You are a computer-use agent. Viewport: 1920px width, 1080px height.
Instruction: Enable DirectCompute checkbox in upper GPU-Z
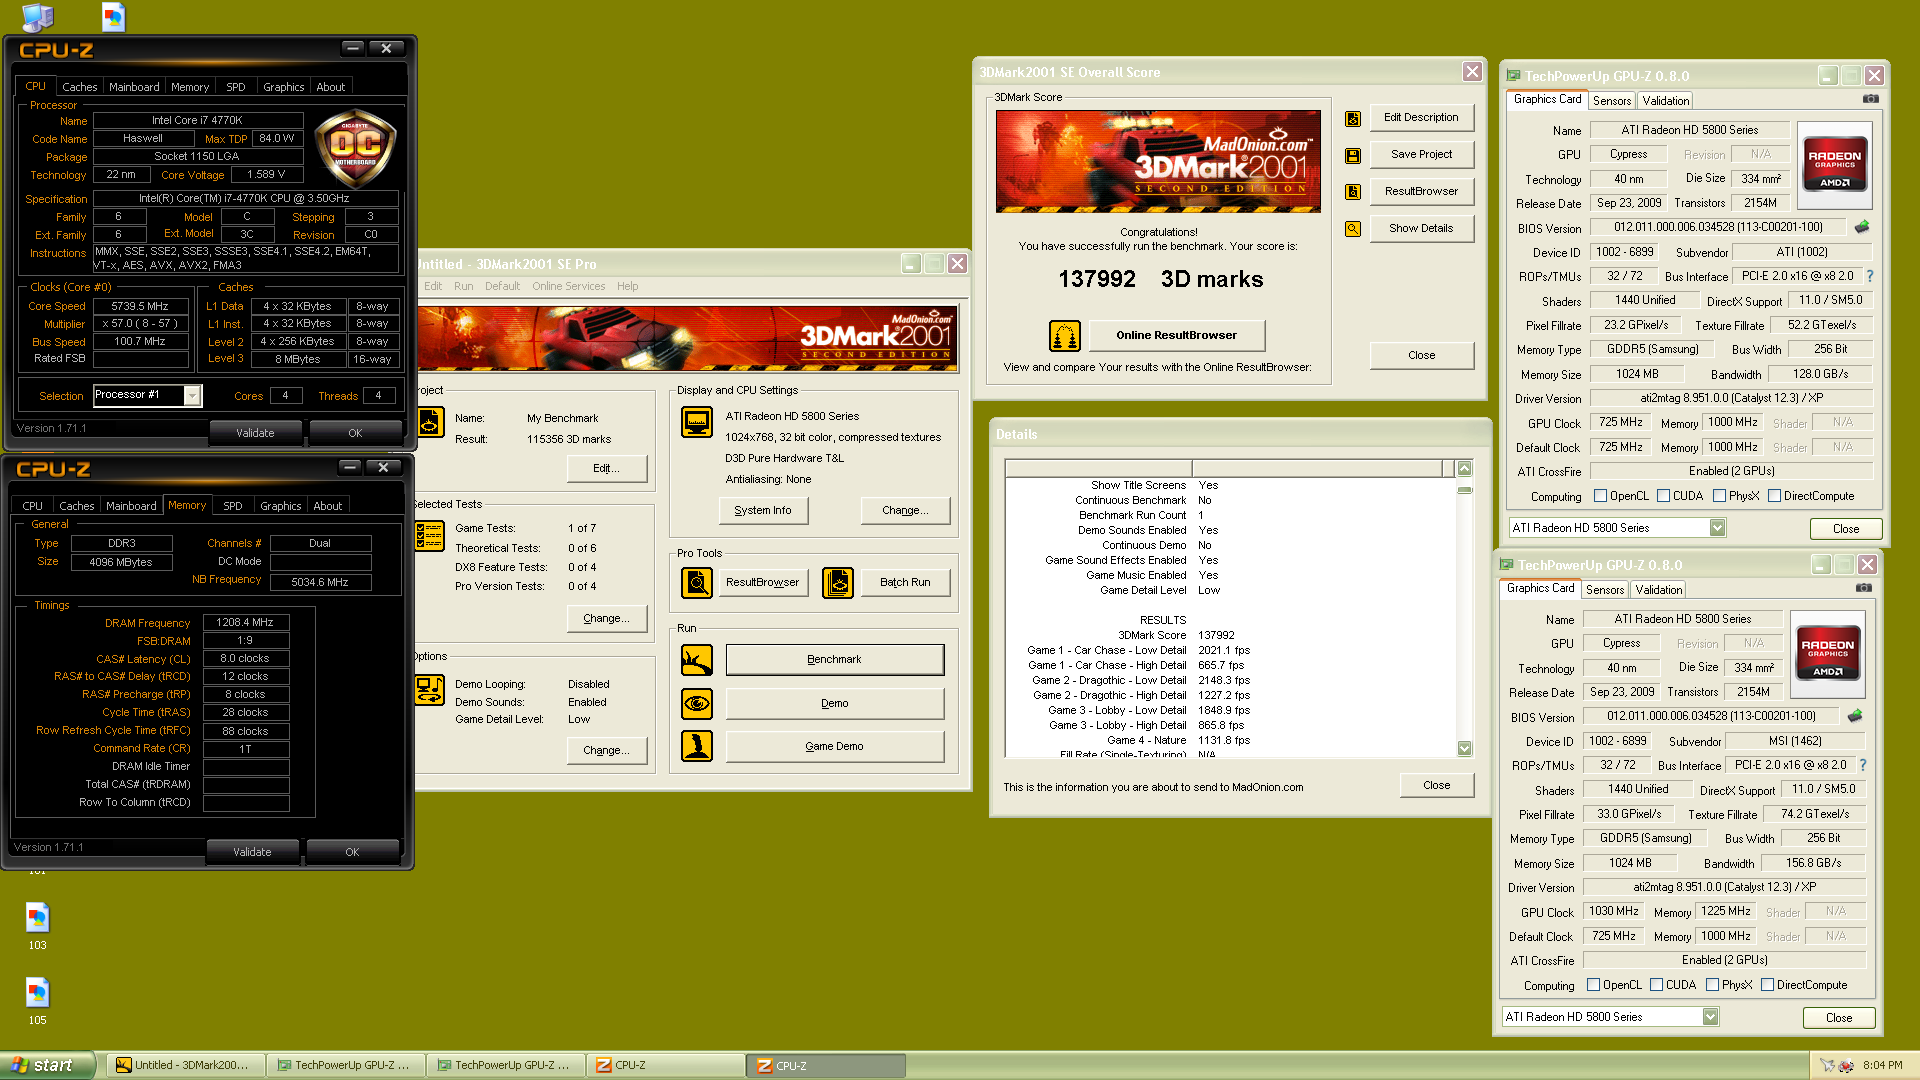tap(1774, 496)
